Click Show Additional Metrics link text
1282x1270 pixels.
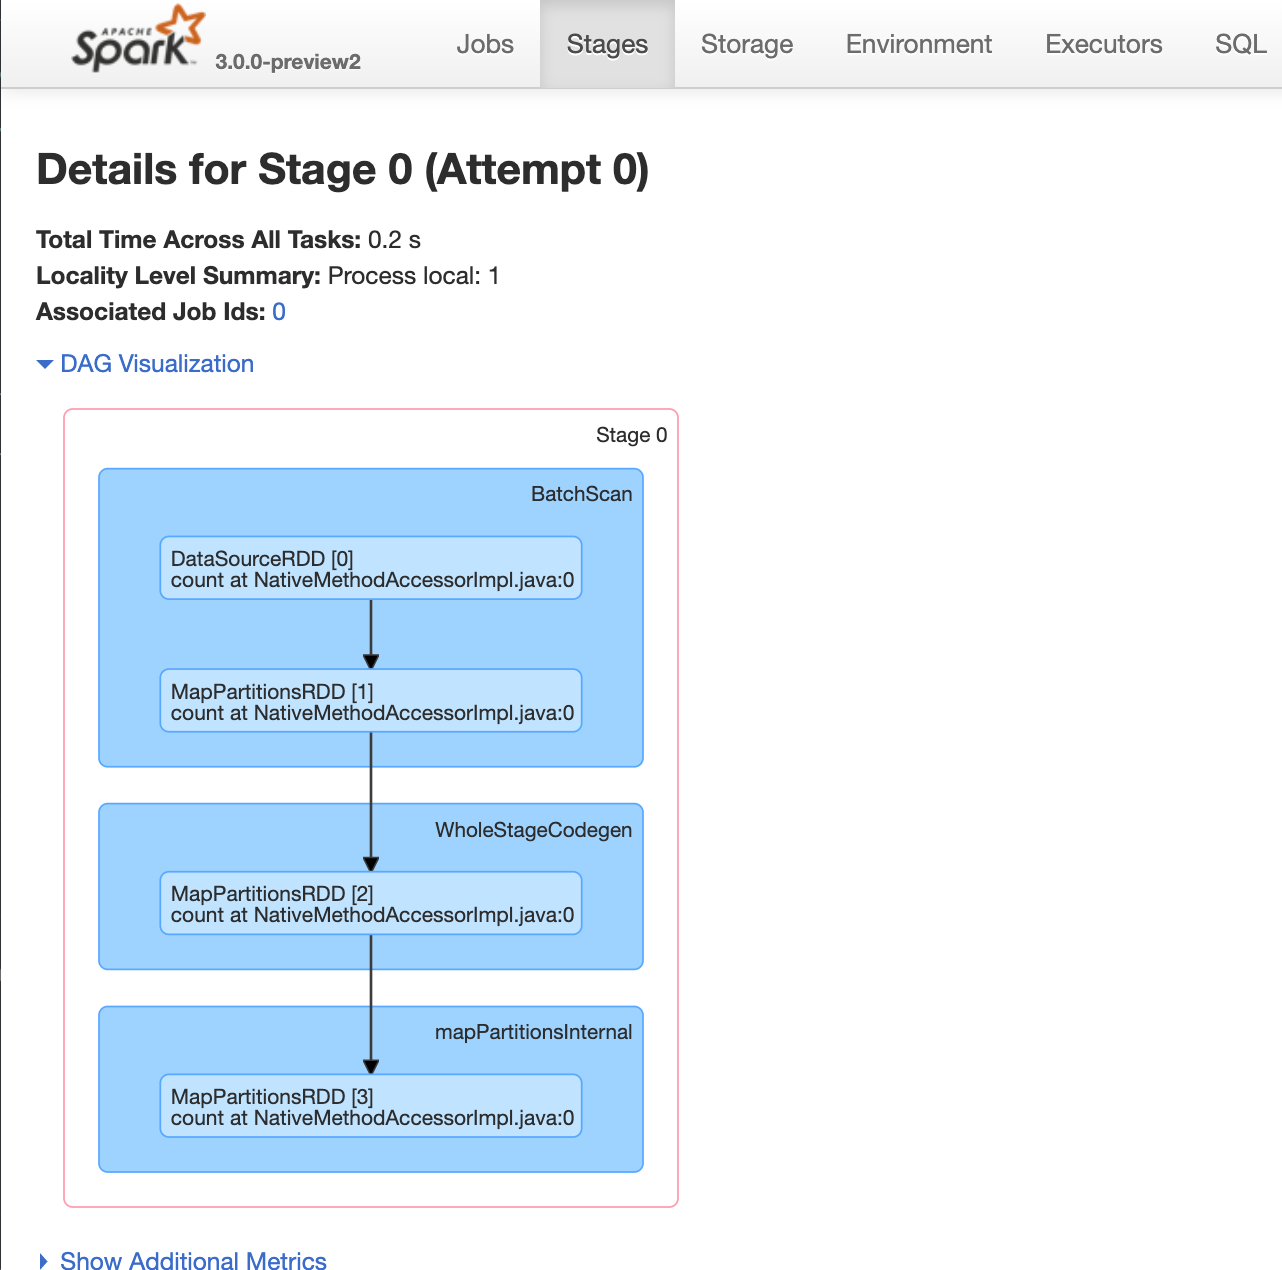pyautogui.click(x=193, y=1261)
